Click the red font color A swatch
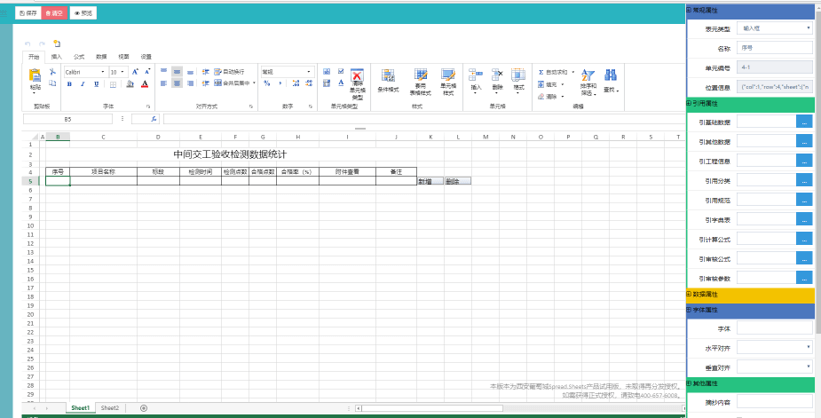 click(145, 85)
